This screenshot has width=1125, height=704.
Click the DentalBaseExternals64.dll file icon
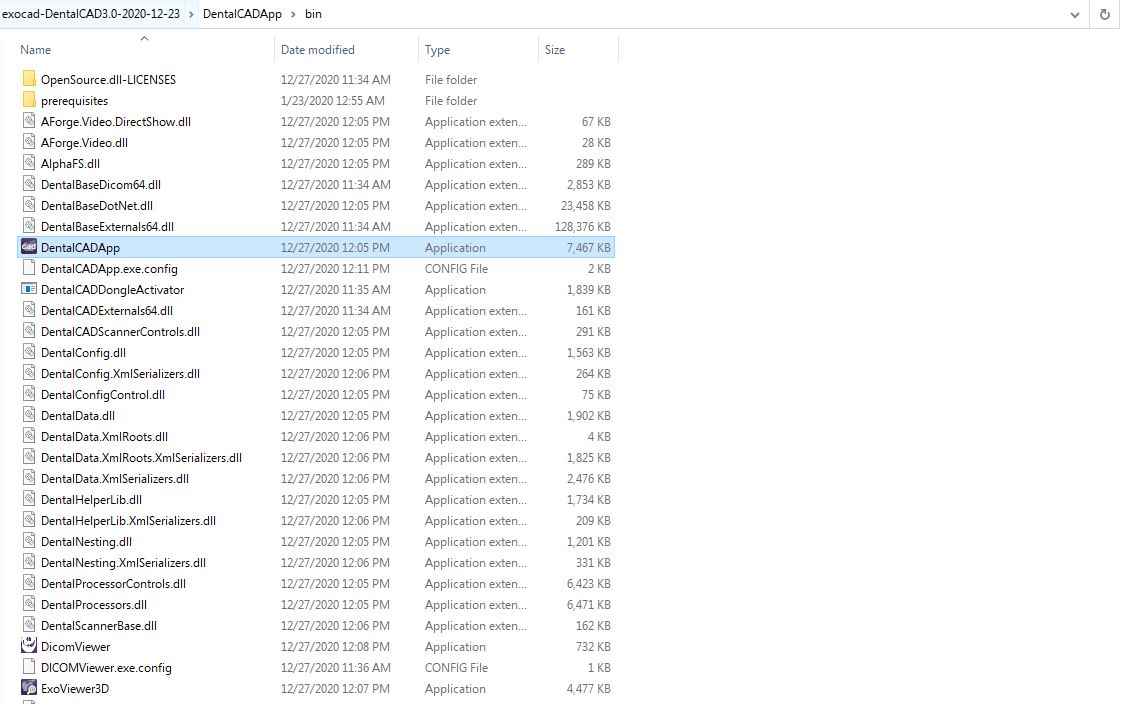(x=29, y=226)
